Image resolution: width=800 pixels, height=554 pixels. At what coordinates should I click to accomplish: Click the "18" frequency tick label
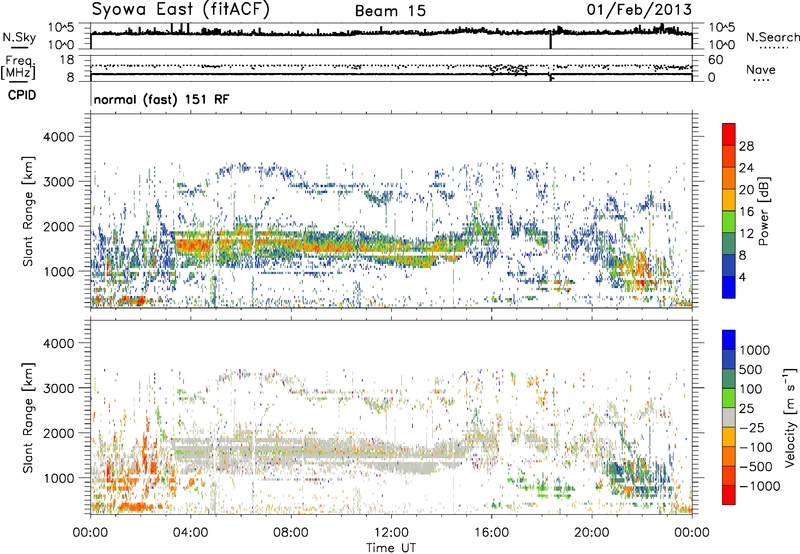tap(67, 60)
